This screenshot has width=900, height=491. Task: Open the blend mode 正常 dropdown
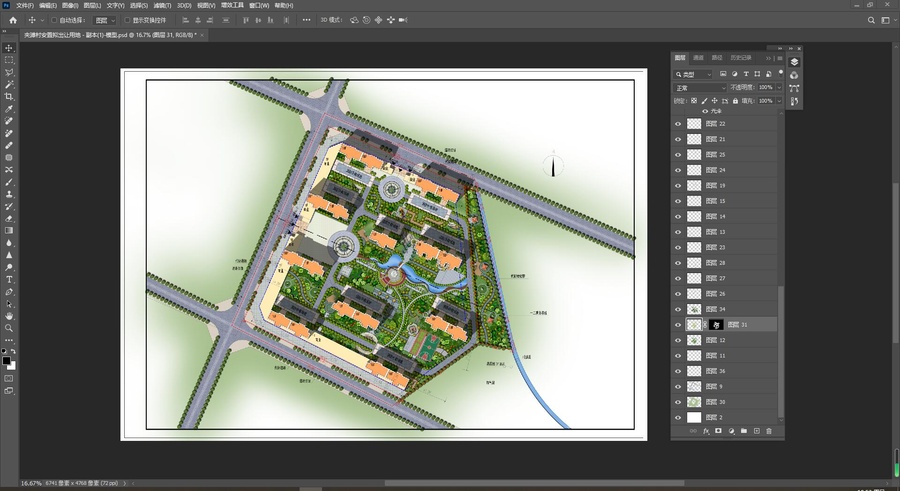click(700, 88)
